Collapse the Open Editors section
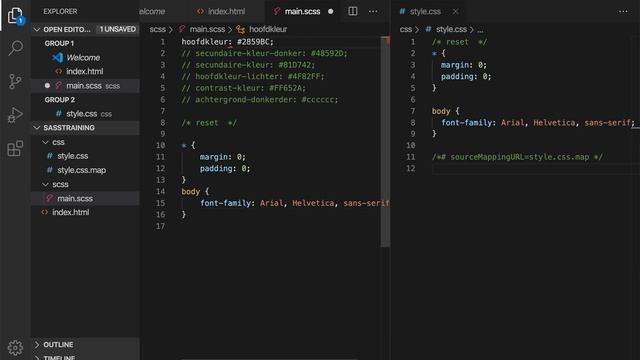This screenshot has width=640, height=360. pos(37,29)
